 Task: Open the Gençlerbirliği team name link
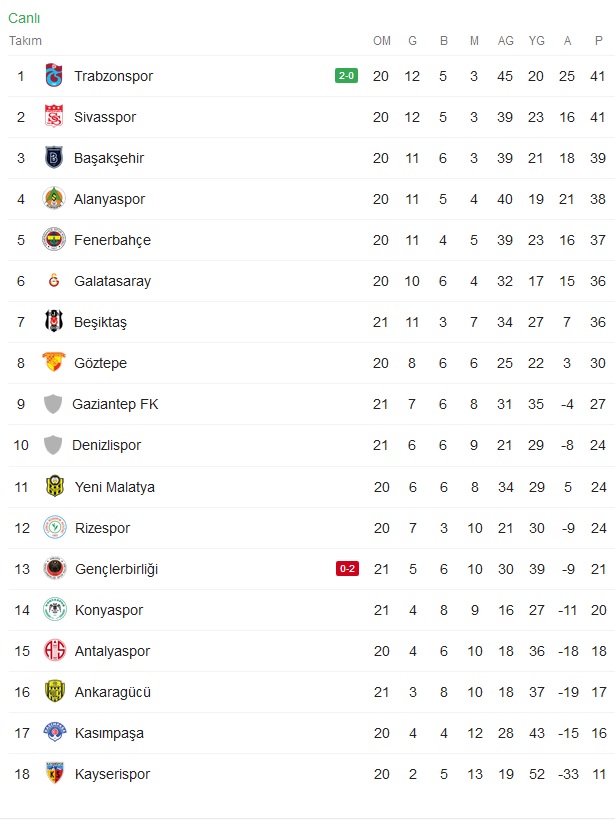(x=117, y=569)
